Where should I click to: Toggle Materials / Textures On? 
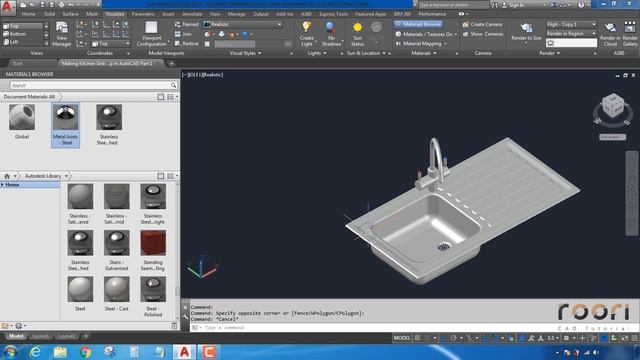pos(426,34)
